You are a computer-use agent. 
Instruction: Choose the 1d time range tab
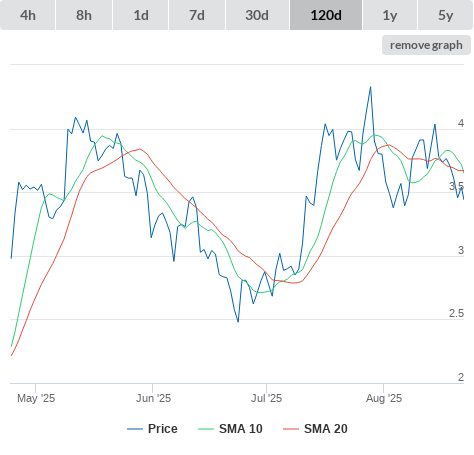tap(141, 15)
